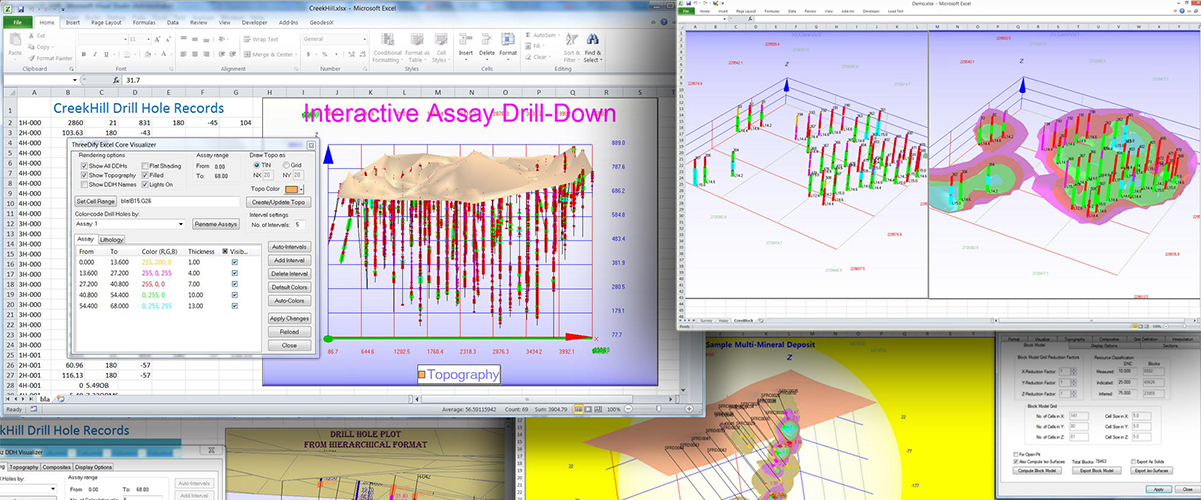1201x500 pixels.
Task: Click the orange Topo Color swatch
Action: click(291, 189)
